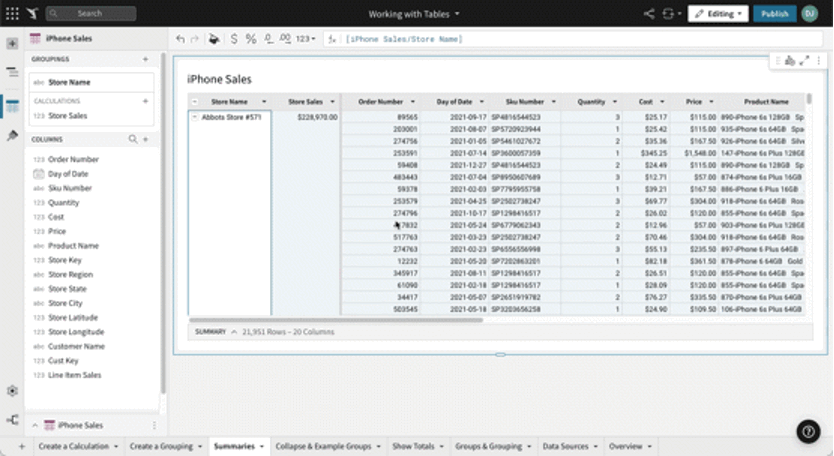Apply percent number format
The height and width of the screenshot is (456, 834).
click(x=251, y=39)
